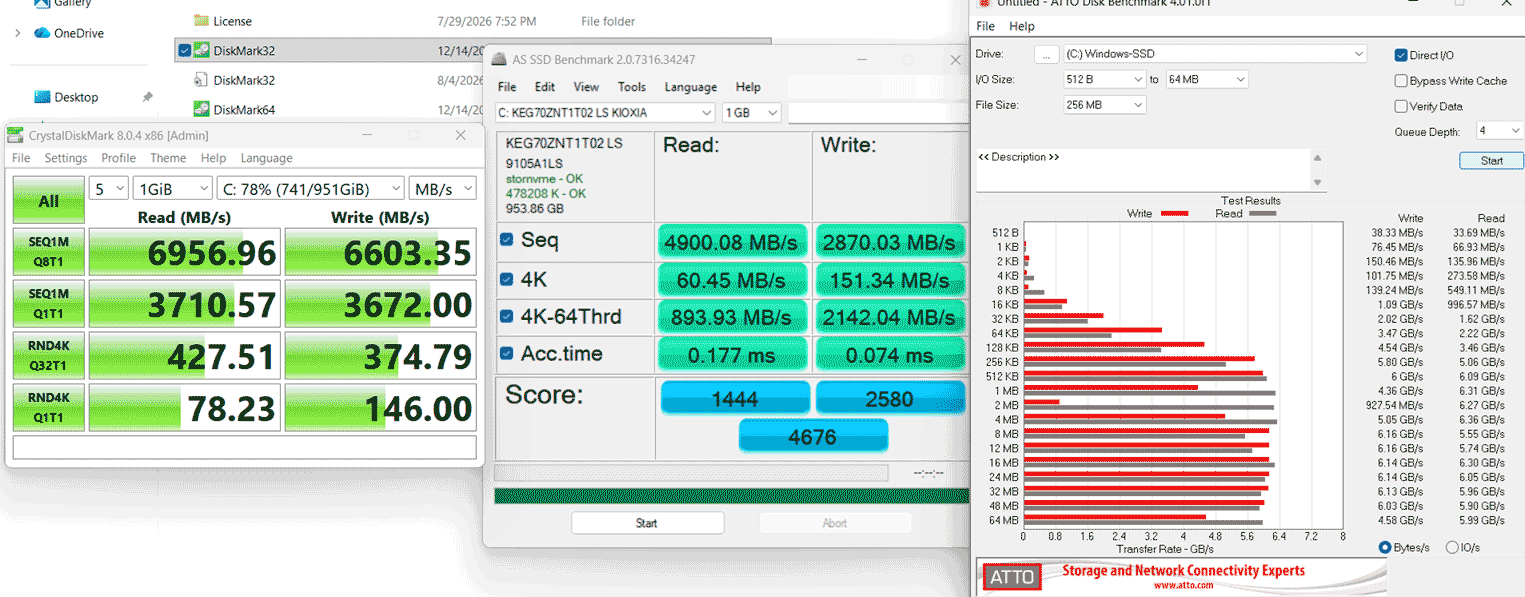1525x597 pixels.
Task: Click the License folder icon
Action: [201, 21]
